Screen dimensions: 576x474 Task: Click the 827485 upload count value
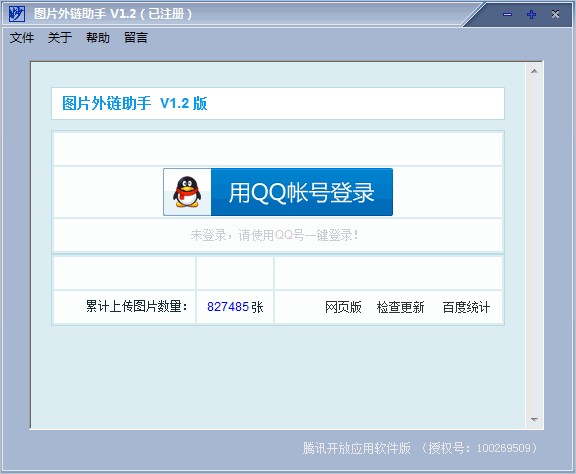coord(228,307)
